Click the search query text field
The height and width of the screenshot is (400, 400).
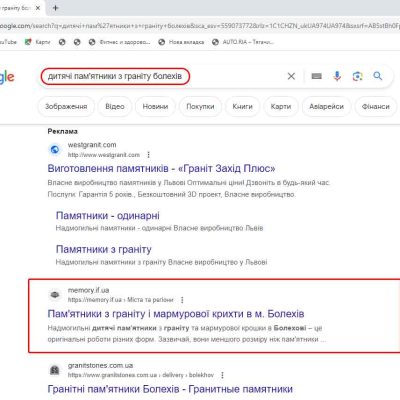[115, 76]
